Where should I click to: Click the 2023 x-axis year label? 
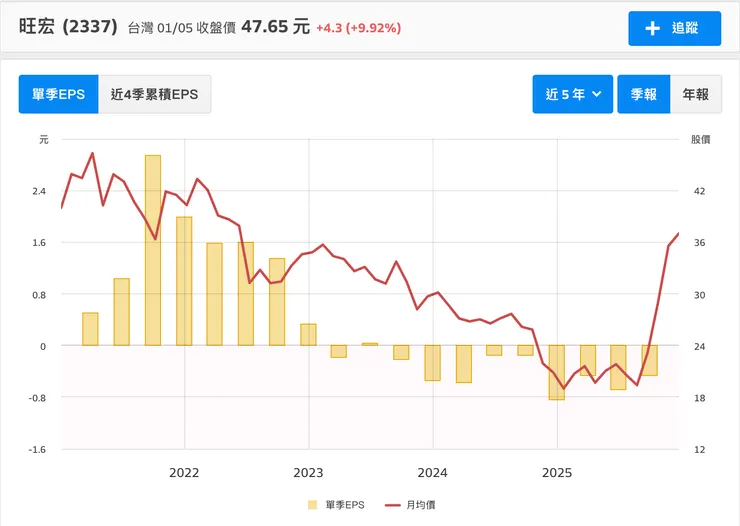(308, 473)
